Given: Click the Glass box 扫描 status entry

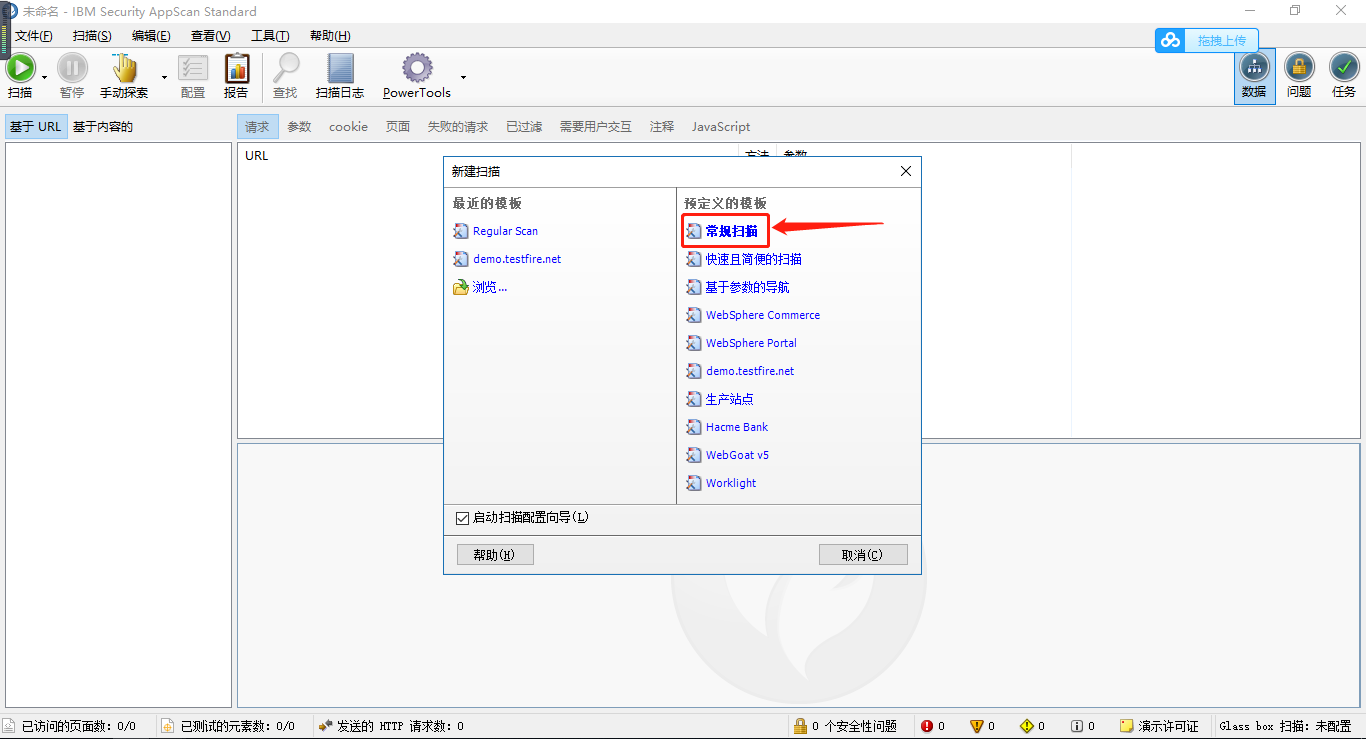Looking at the screenshot, I should 1286,726.
